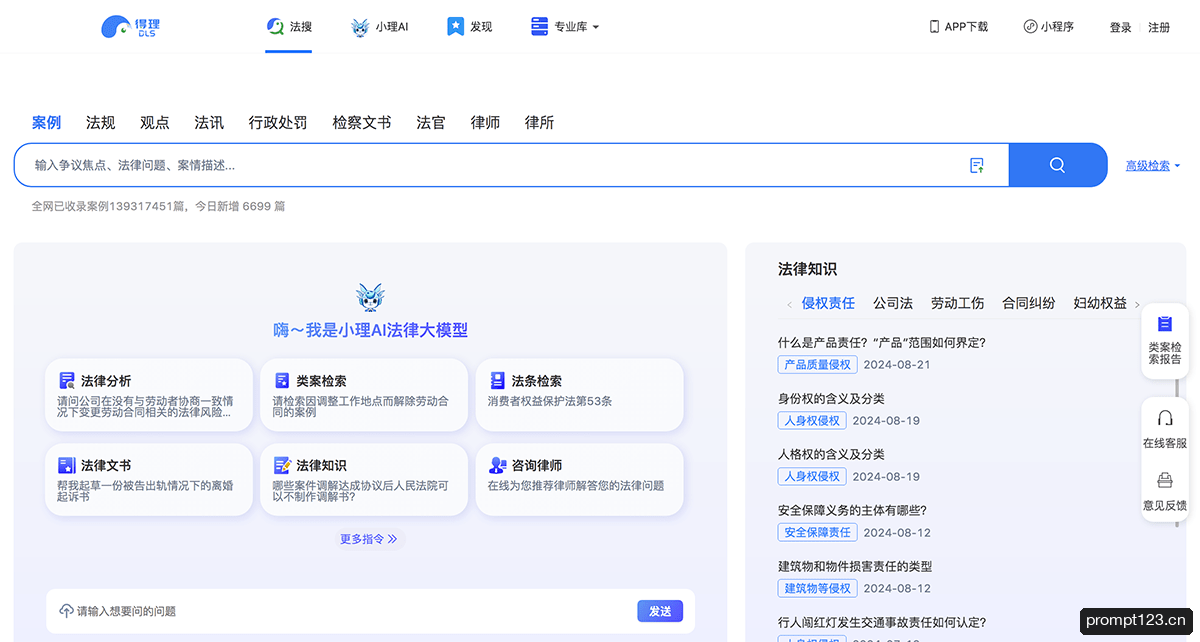Open the 小程序 mini program link
1200x642 pixels.
1048,27
